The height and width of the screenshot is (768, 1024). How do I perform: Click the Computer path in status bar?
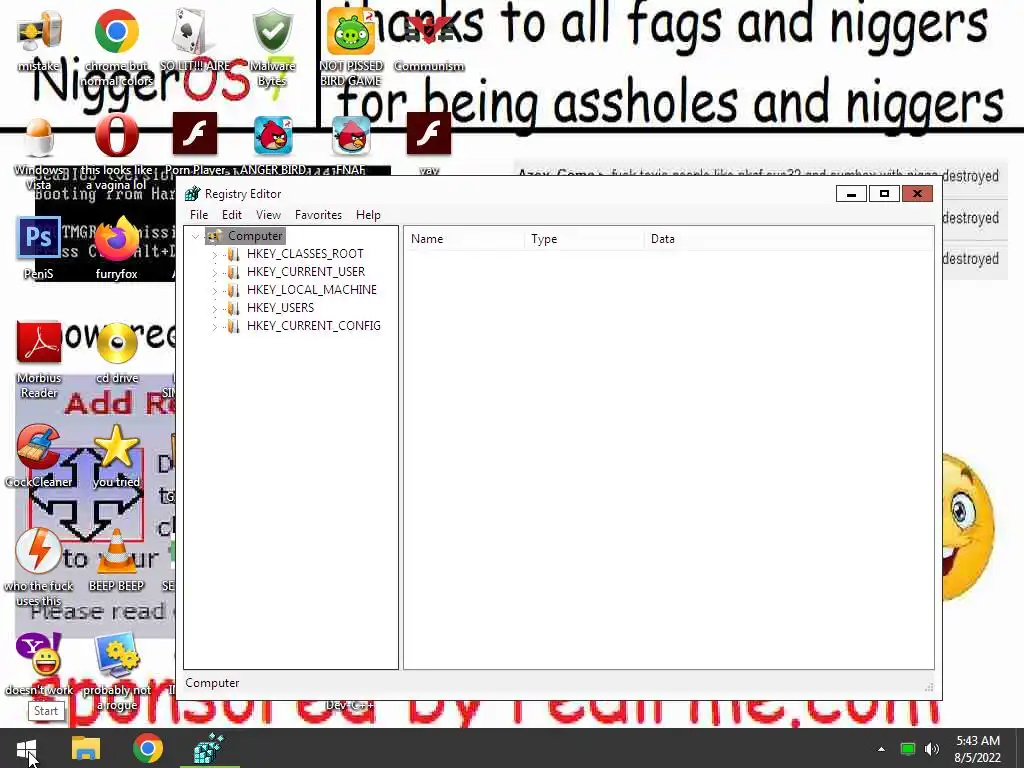(x=212, y=683)
